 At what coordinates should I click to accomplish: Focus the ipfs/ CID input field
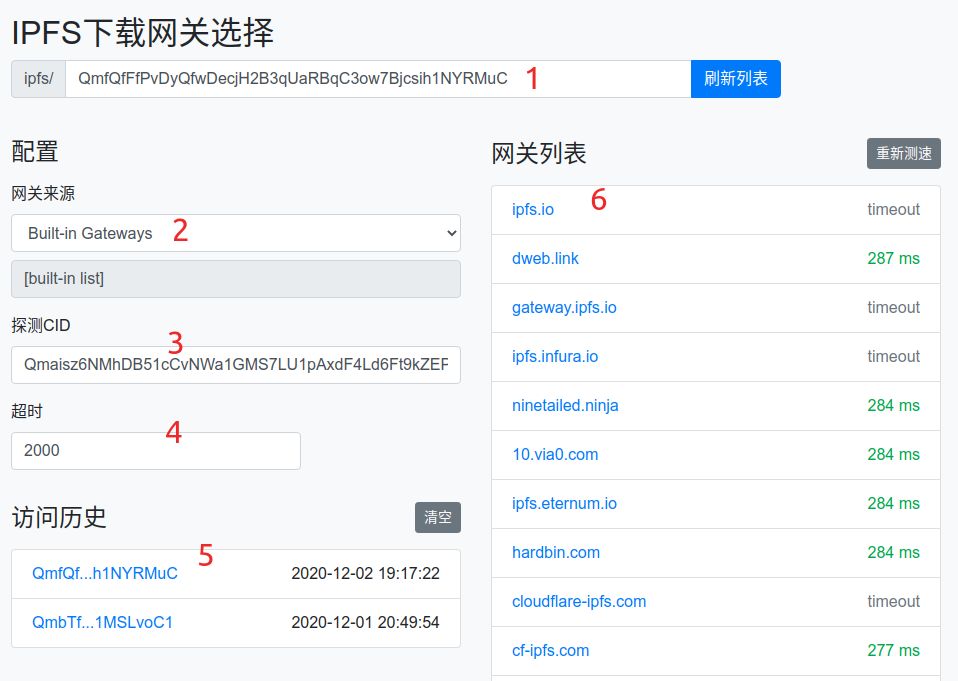[378, 79]
